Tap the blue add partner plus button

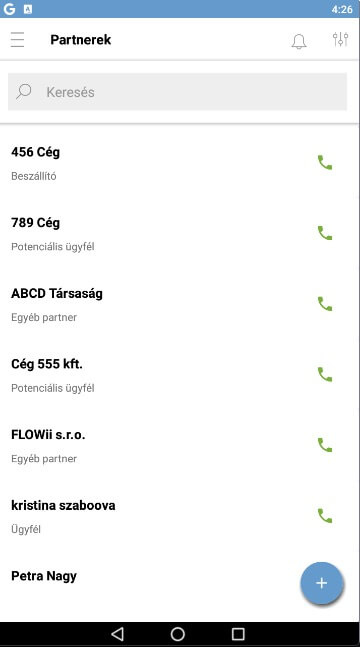click(x=322, y=583)
